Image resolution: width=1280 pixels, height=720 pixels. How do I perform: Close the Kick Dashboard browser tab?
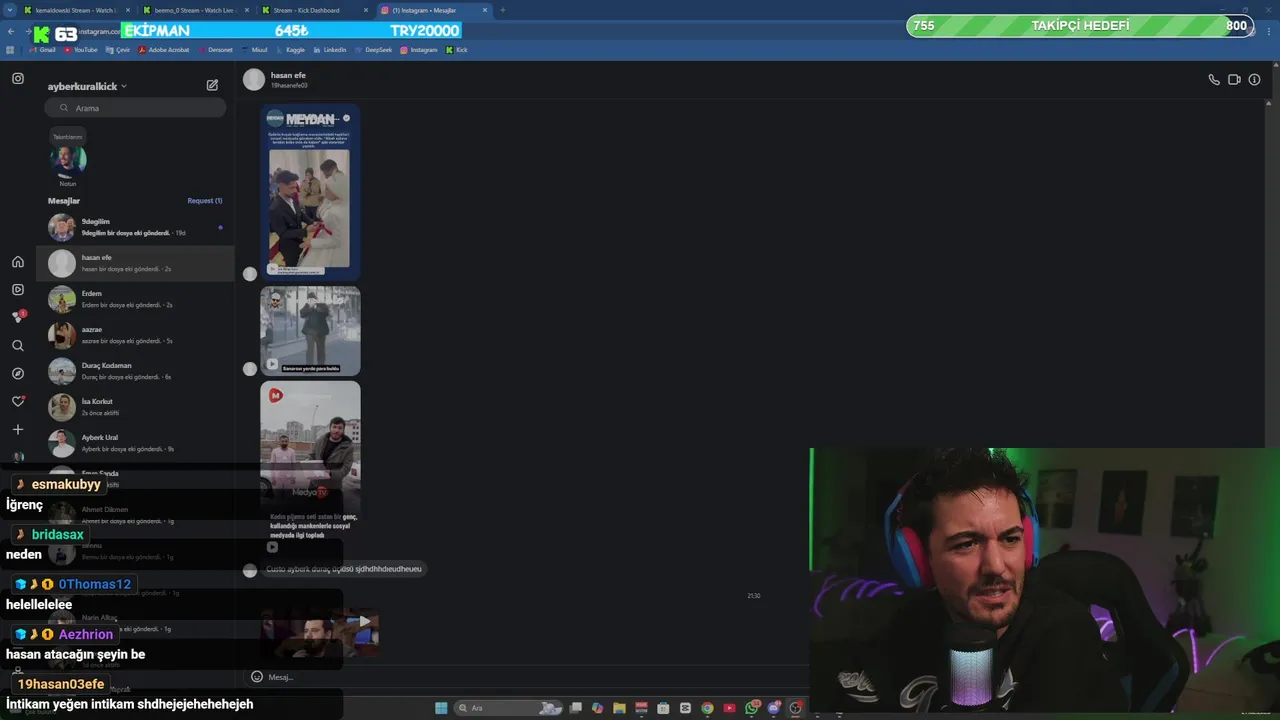(x=364, y=10)
